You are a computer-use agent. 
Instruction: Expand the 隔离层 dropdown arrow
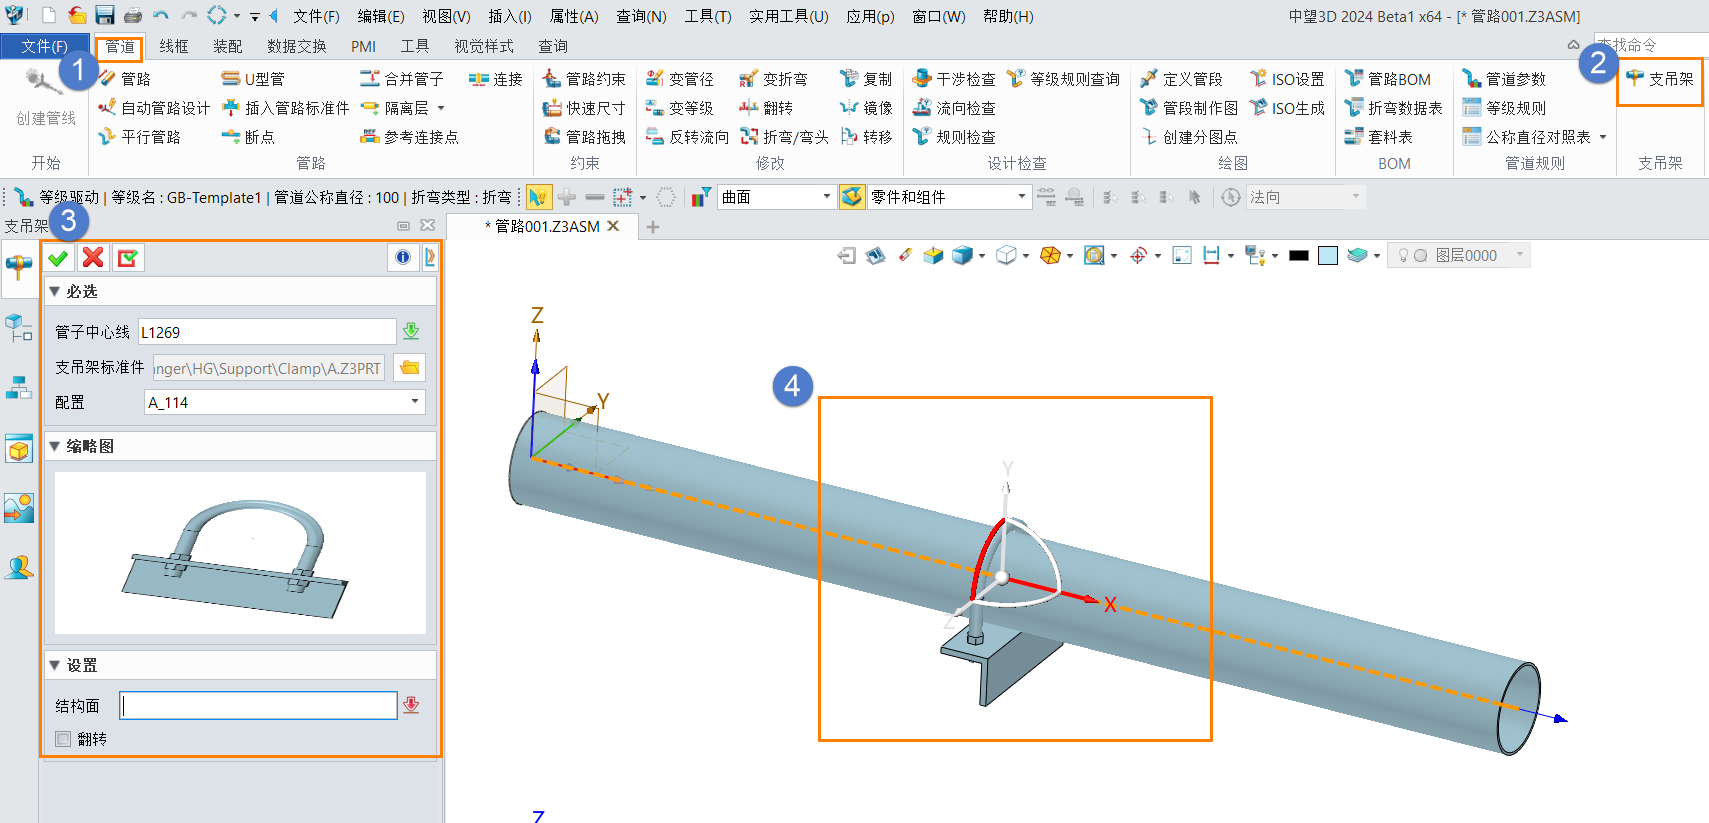tap(441, 108)
